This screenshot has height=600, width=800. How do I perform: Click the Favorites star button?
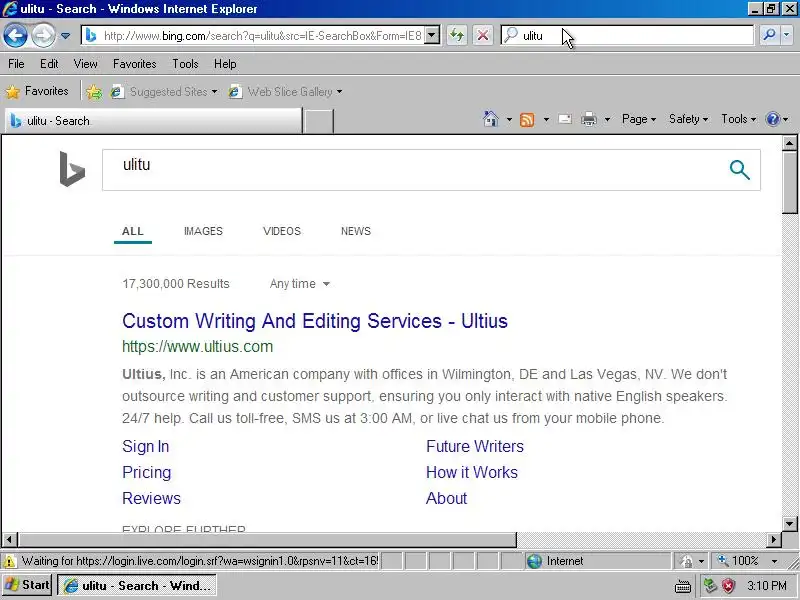37,91
